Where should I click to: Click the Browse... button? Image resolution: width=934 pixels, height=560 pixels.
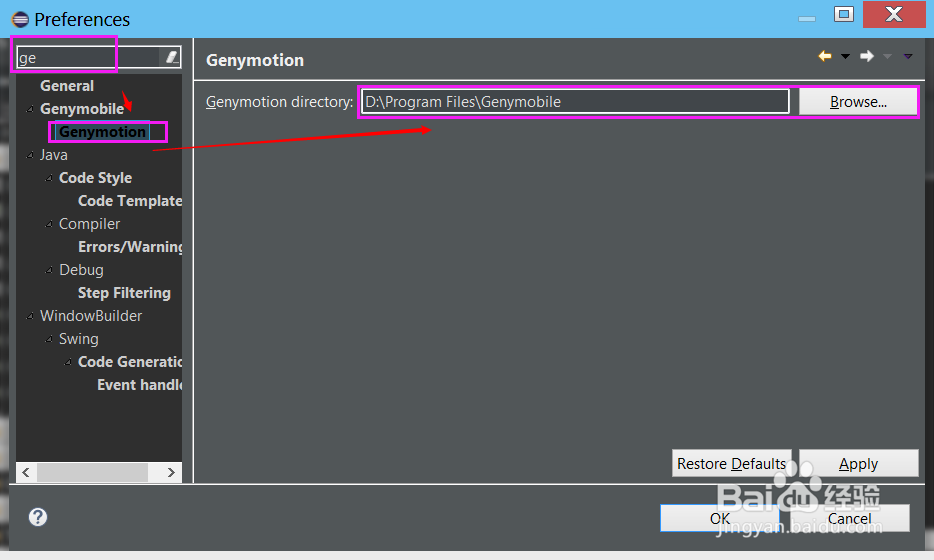pyautogui.click(x=858, y=102)
